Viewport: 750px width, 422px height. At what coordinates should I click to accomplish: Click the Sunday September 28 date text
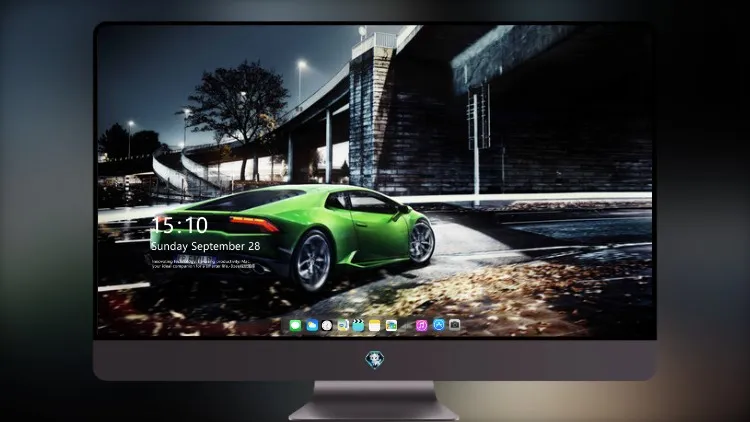coord(206,246)
